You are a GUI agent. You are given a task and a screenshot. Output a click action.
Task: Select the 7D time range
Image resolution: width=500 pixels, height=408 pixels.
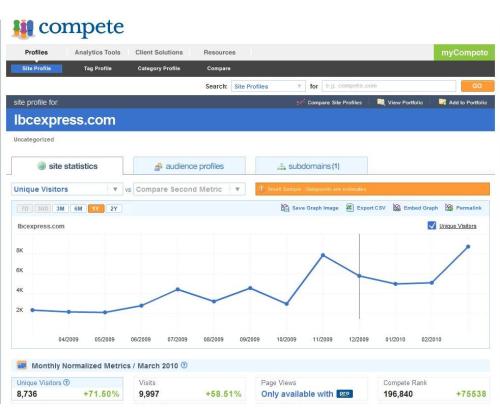(25, 209)
